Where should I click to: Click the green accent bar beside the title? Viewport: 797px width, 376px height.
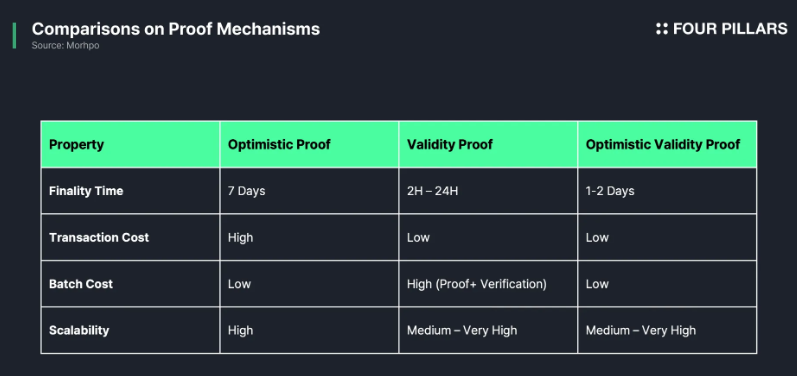coord(14,36)
